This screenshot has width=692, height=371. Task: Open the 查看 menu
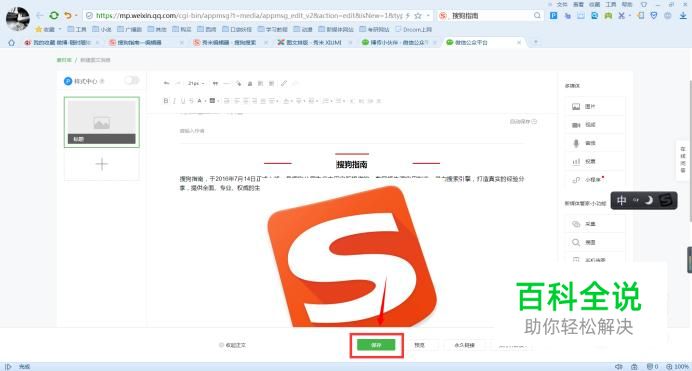(578, 4)
